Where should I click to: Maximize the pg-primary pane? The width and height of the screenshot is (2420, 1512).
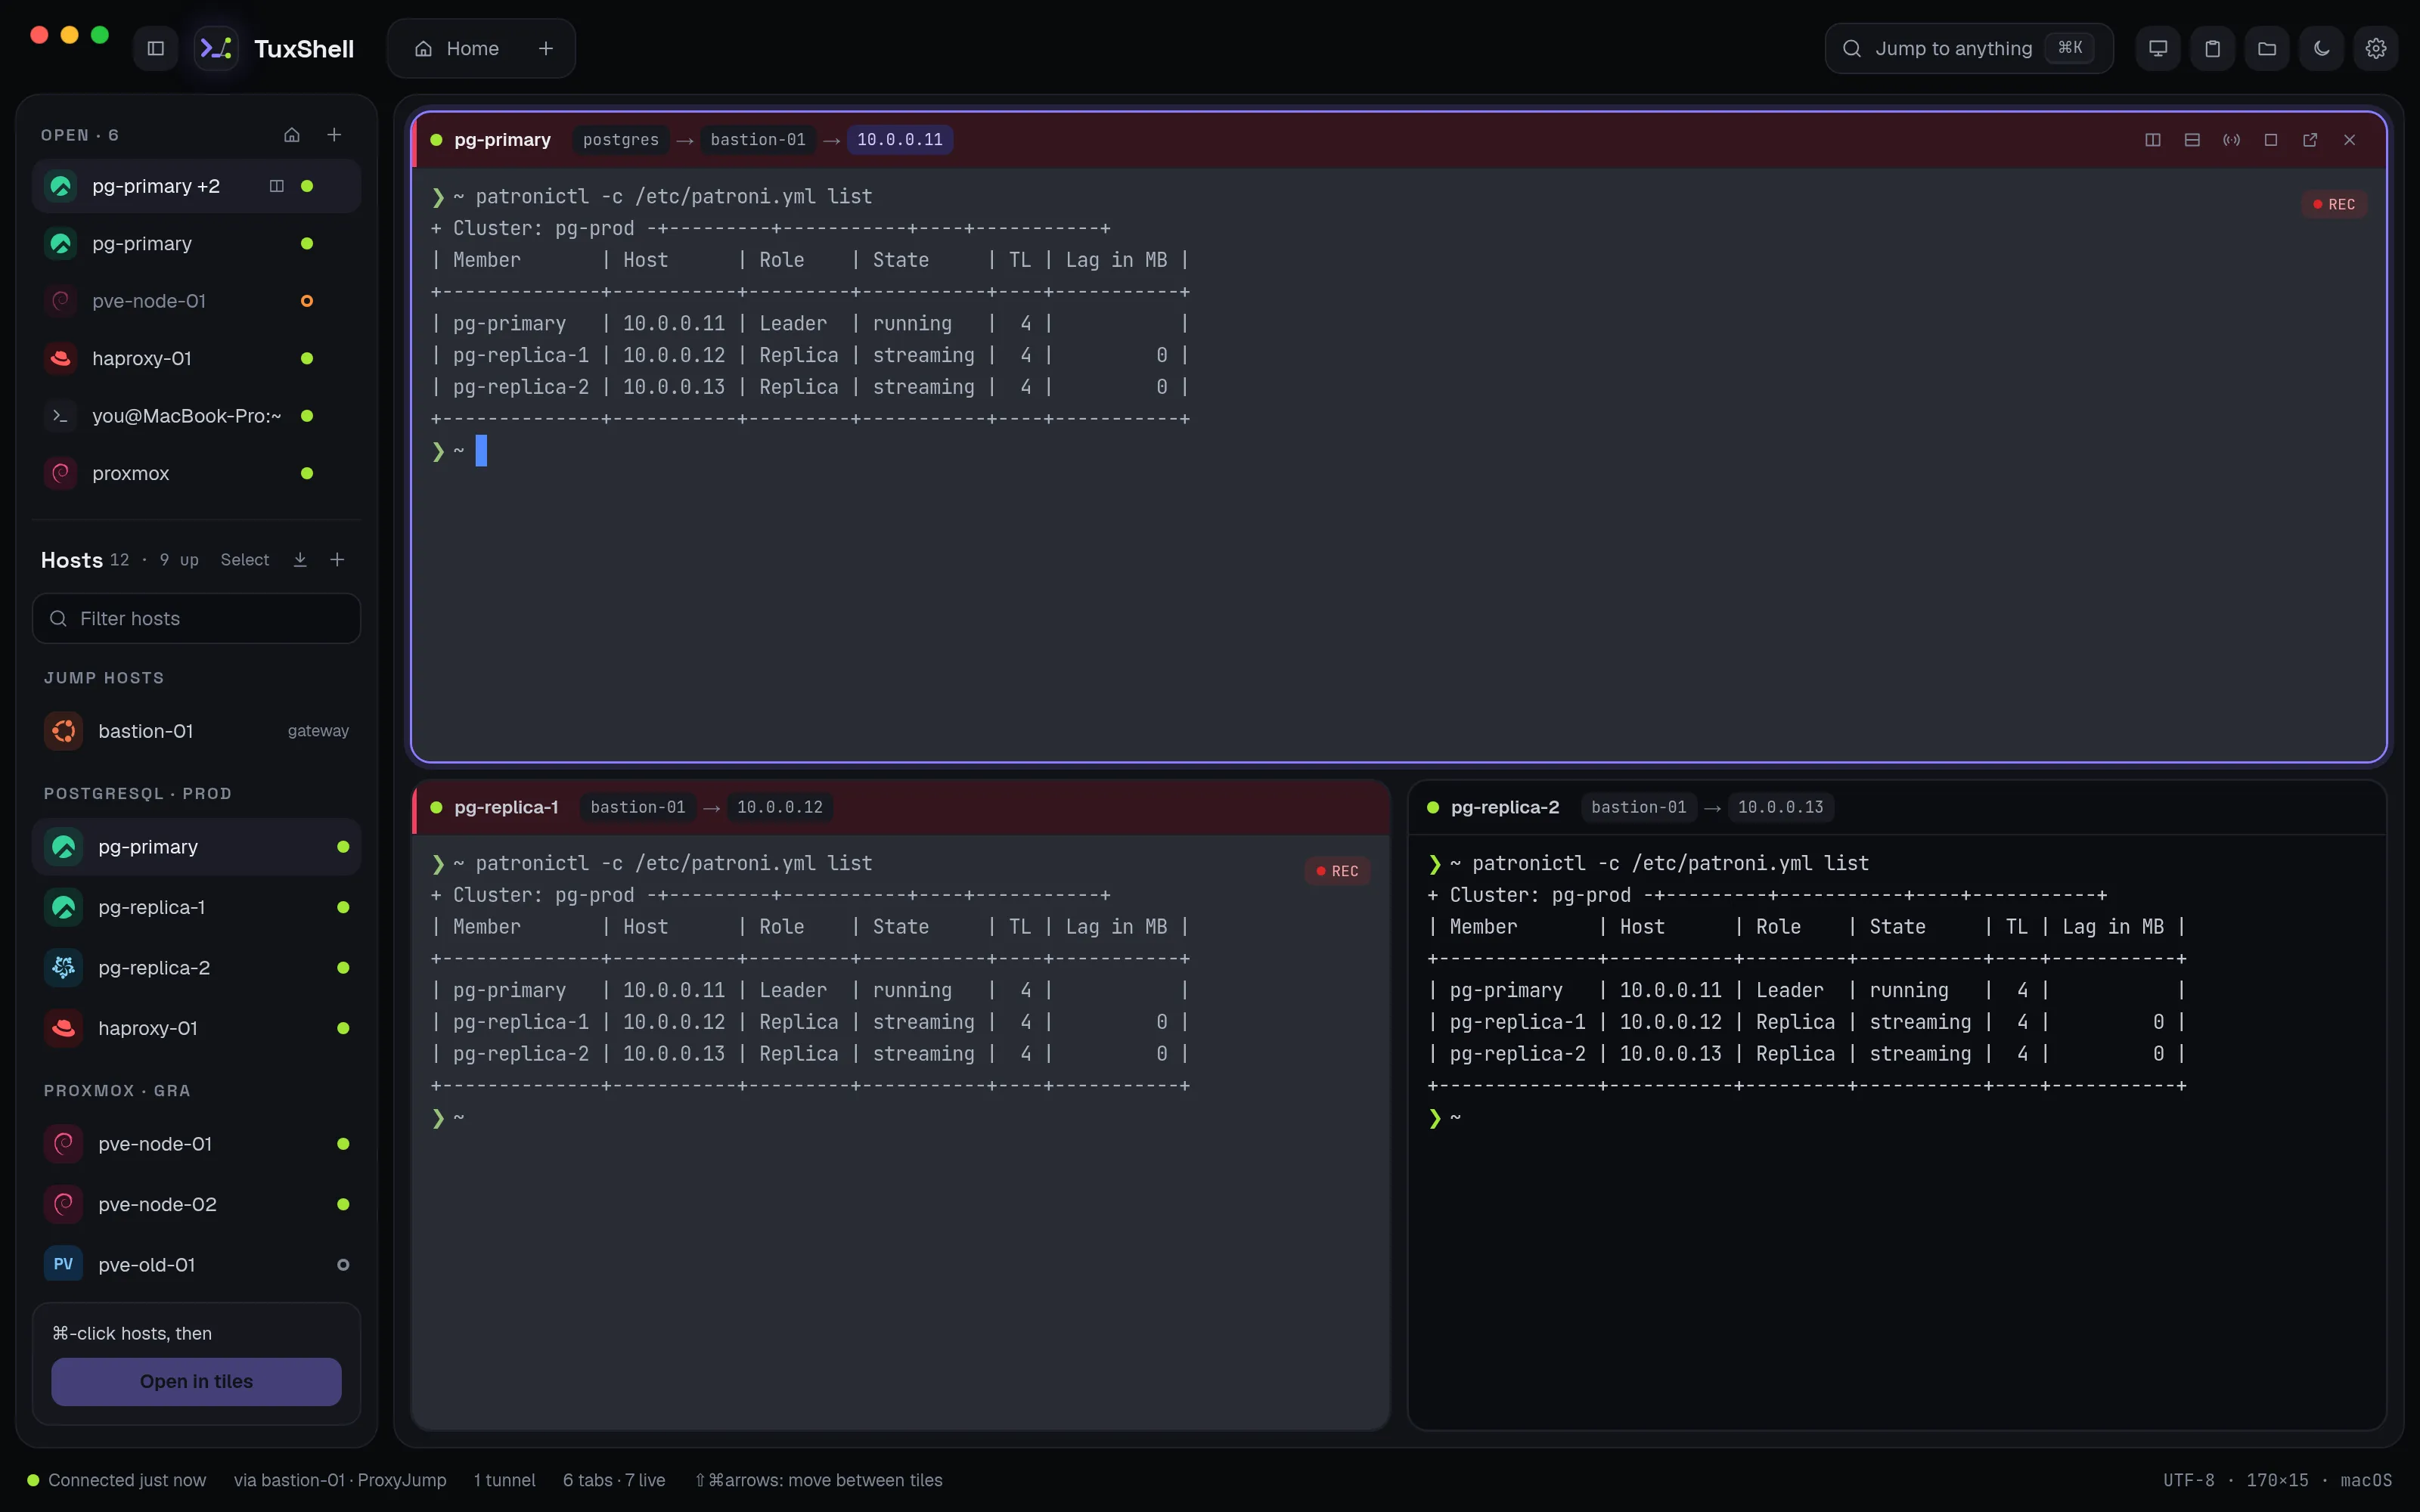[x=2271, y=140]
